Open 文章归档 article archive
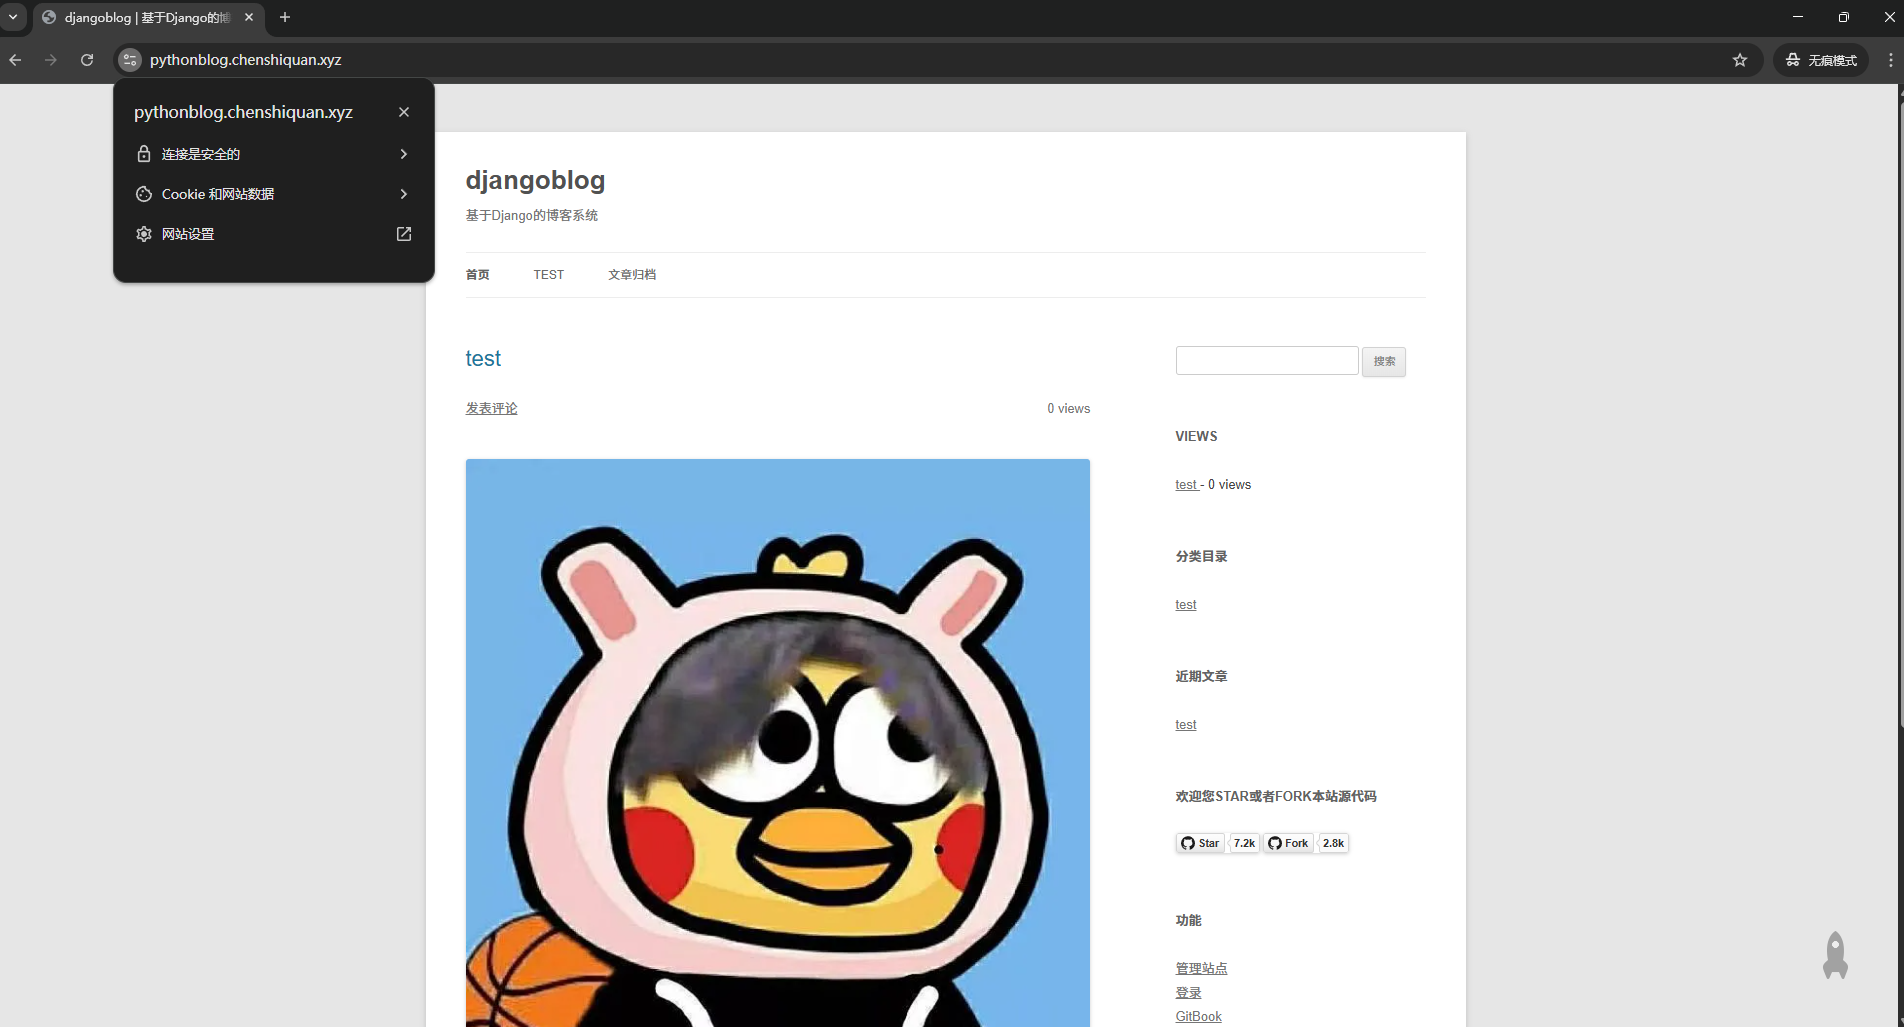 (632, 275)
